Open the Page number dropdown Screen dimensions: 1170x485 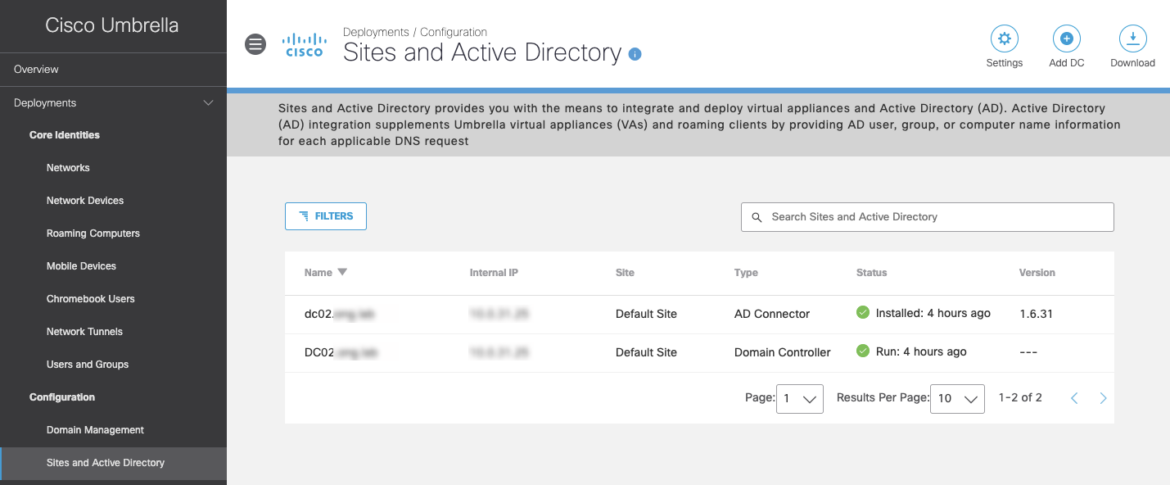(800, 399)
